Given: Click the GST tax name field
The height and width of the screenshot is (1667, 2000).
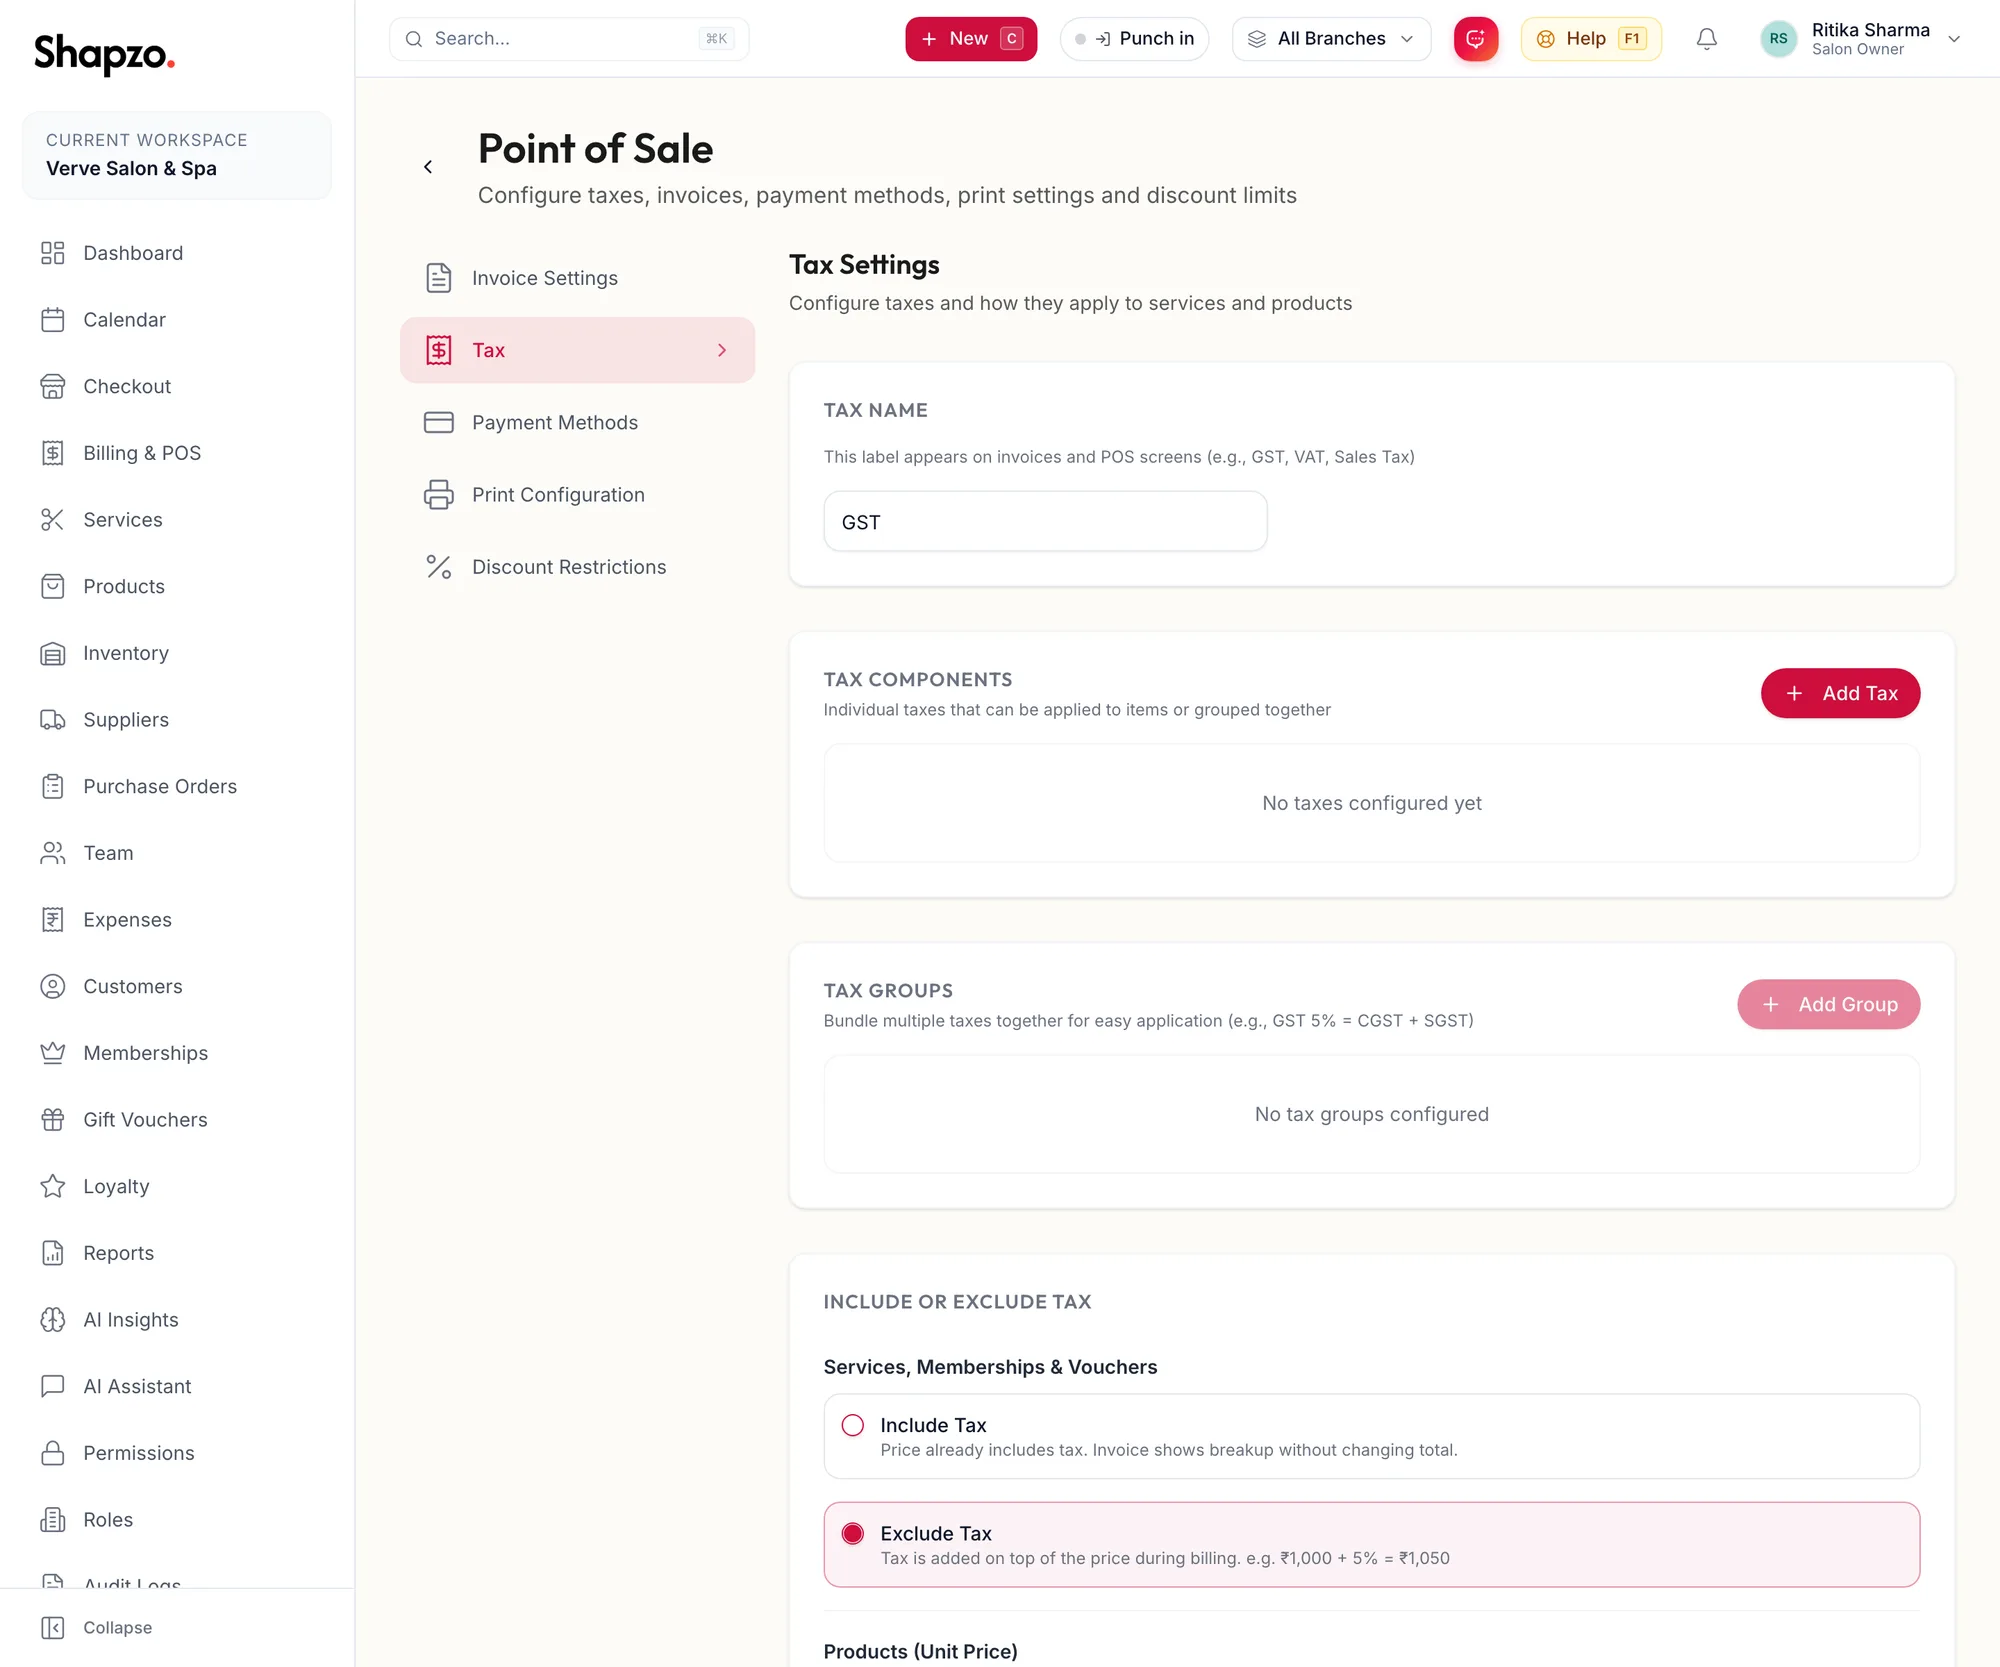Looking at the screenshot, I should 1045,521.
